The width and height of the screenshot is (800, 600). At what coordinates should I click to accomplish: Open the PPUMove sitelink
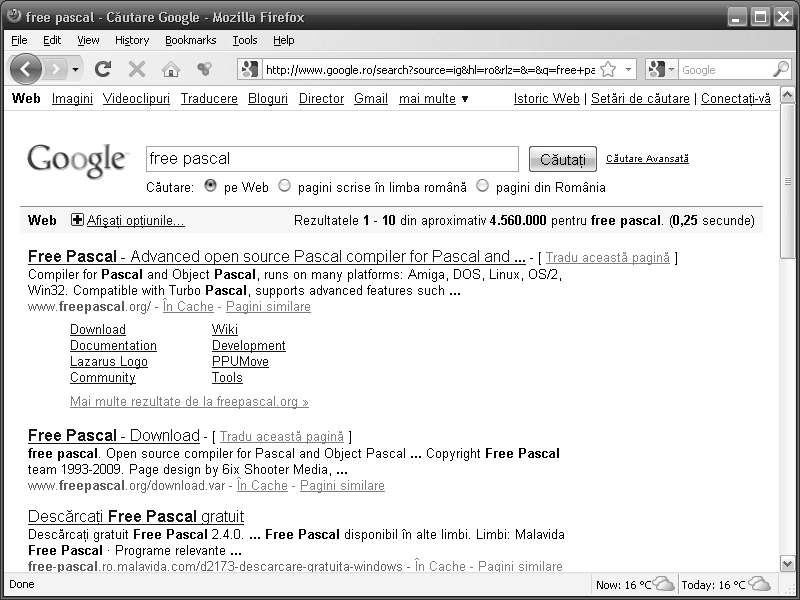point(240,362)
